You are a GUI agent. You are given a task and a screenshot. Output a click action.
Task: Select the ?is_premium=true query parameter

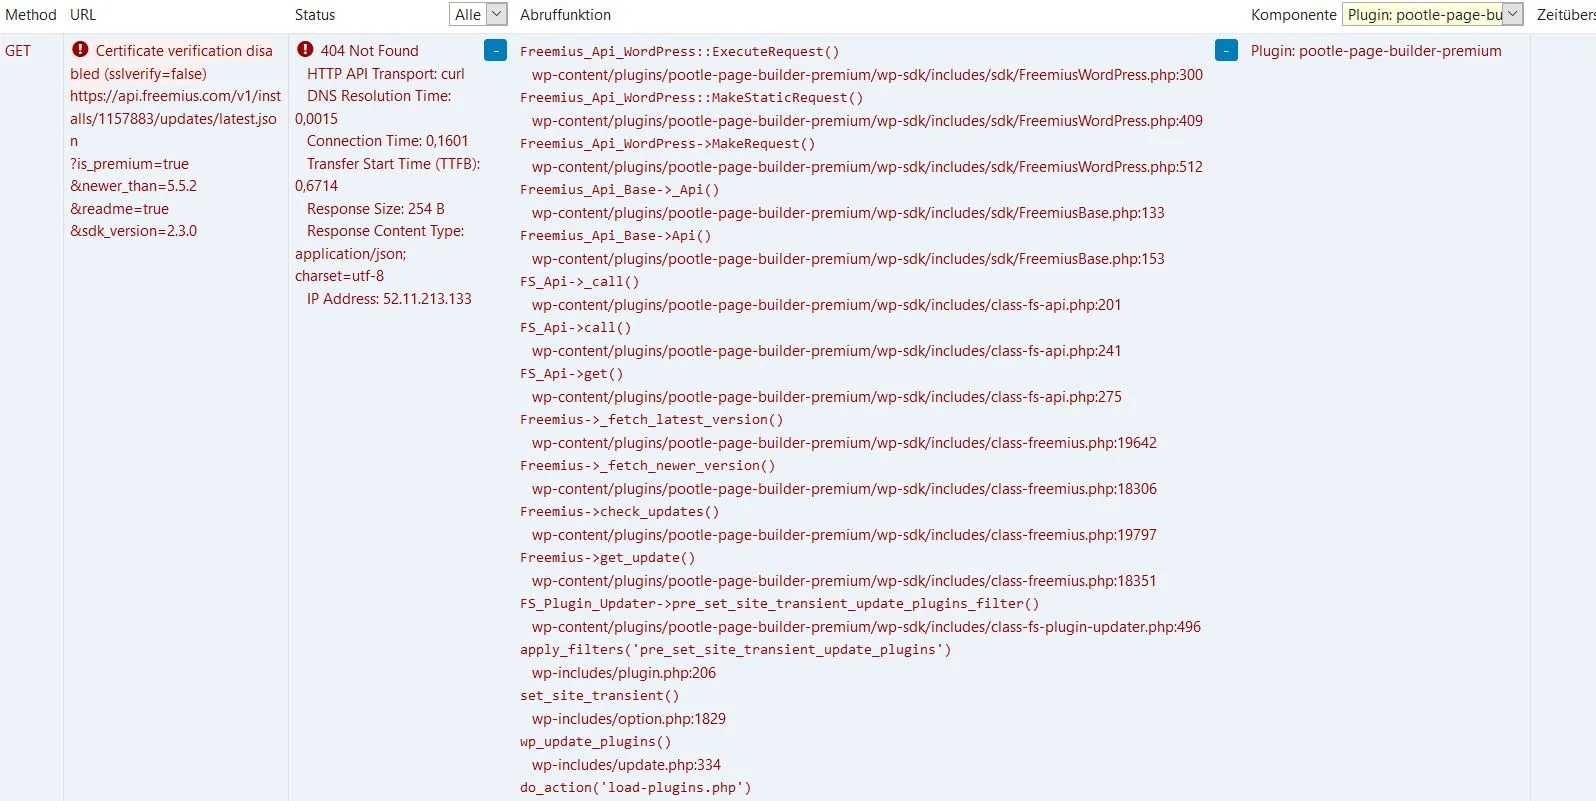click(x=129, y=164)
